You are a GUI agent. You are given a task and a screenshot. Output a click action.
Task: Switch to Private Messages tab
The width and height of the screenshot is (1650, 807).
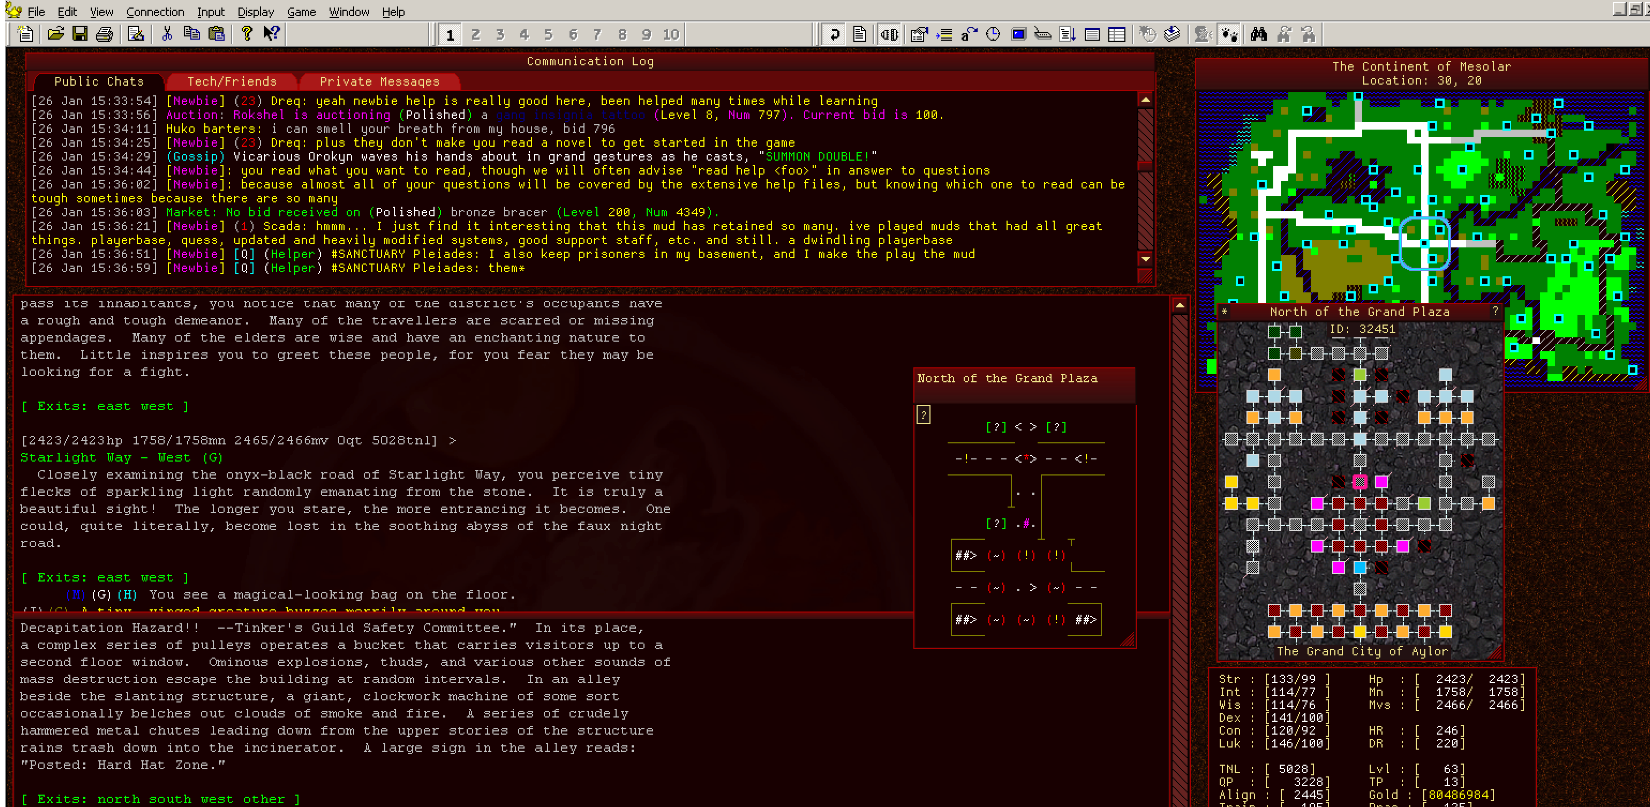click(x=380, y=82)
